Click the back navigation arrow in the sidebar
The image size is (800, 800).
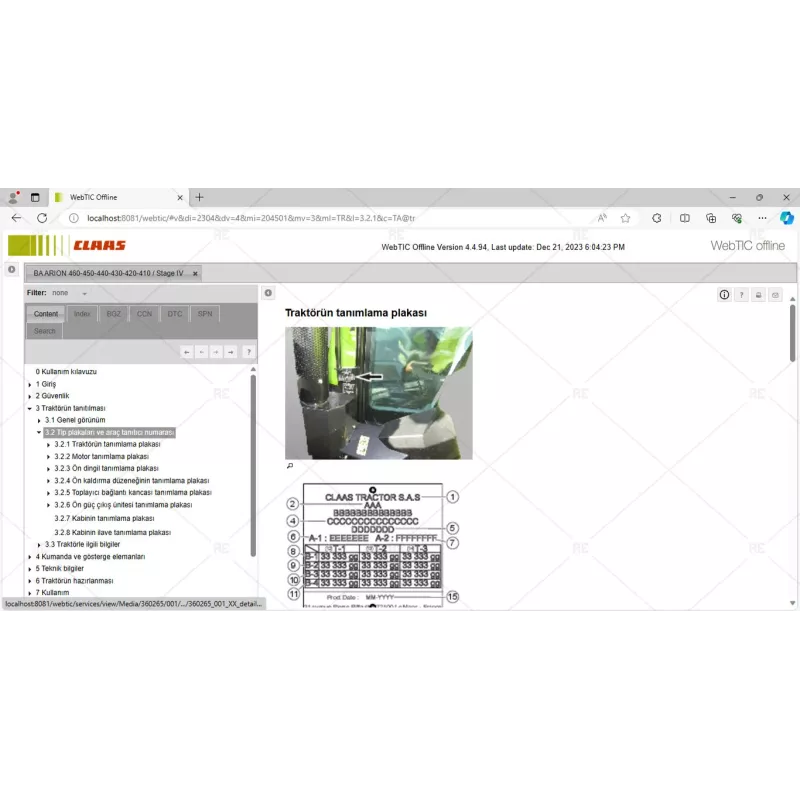click(x=187, y=352)
